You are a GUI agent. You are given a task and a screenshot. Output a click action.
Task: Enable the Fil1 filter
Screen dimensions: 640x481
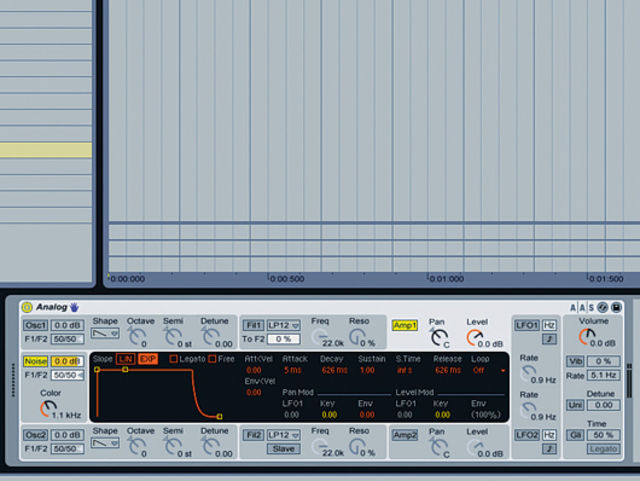click(253, 325)
